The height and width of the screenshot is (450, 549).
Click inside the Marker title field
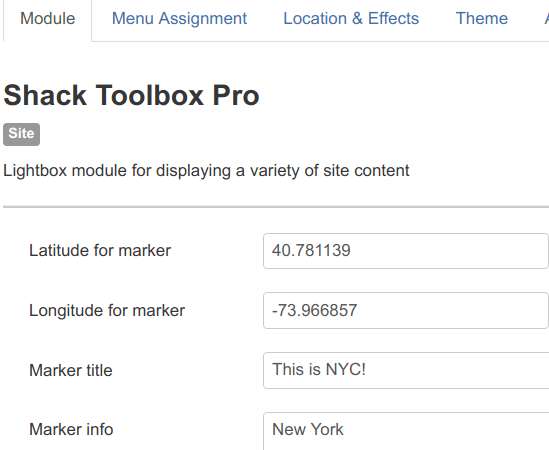pos(406,371)
